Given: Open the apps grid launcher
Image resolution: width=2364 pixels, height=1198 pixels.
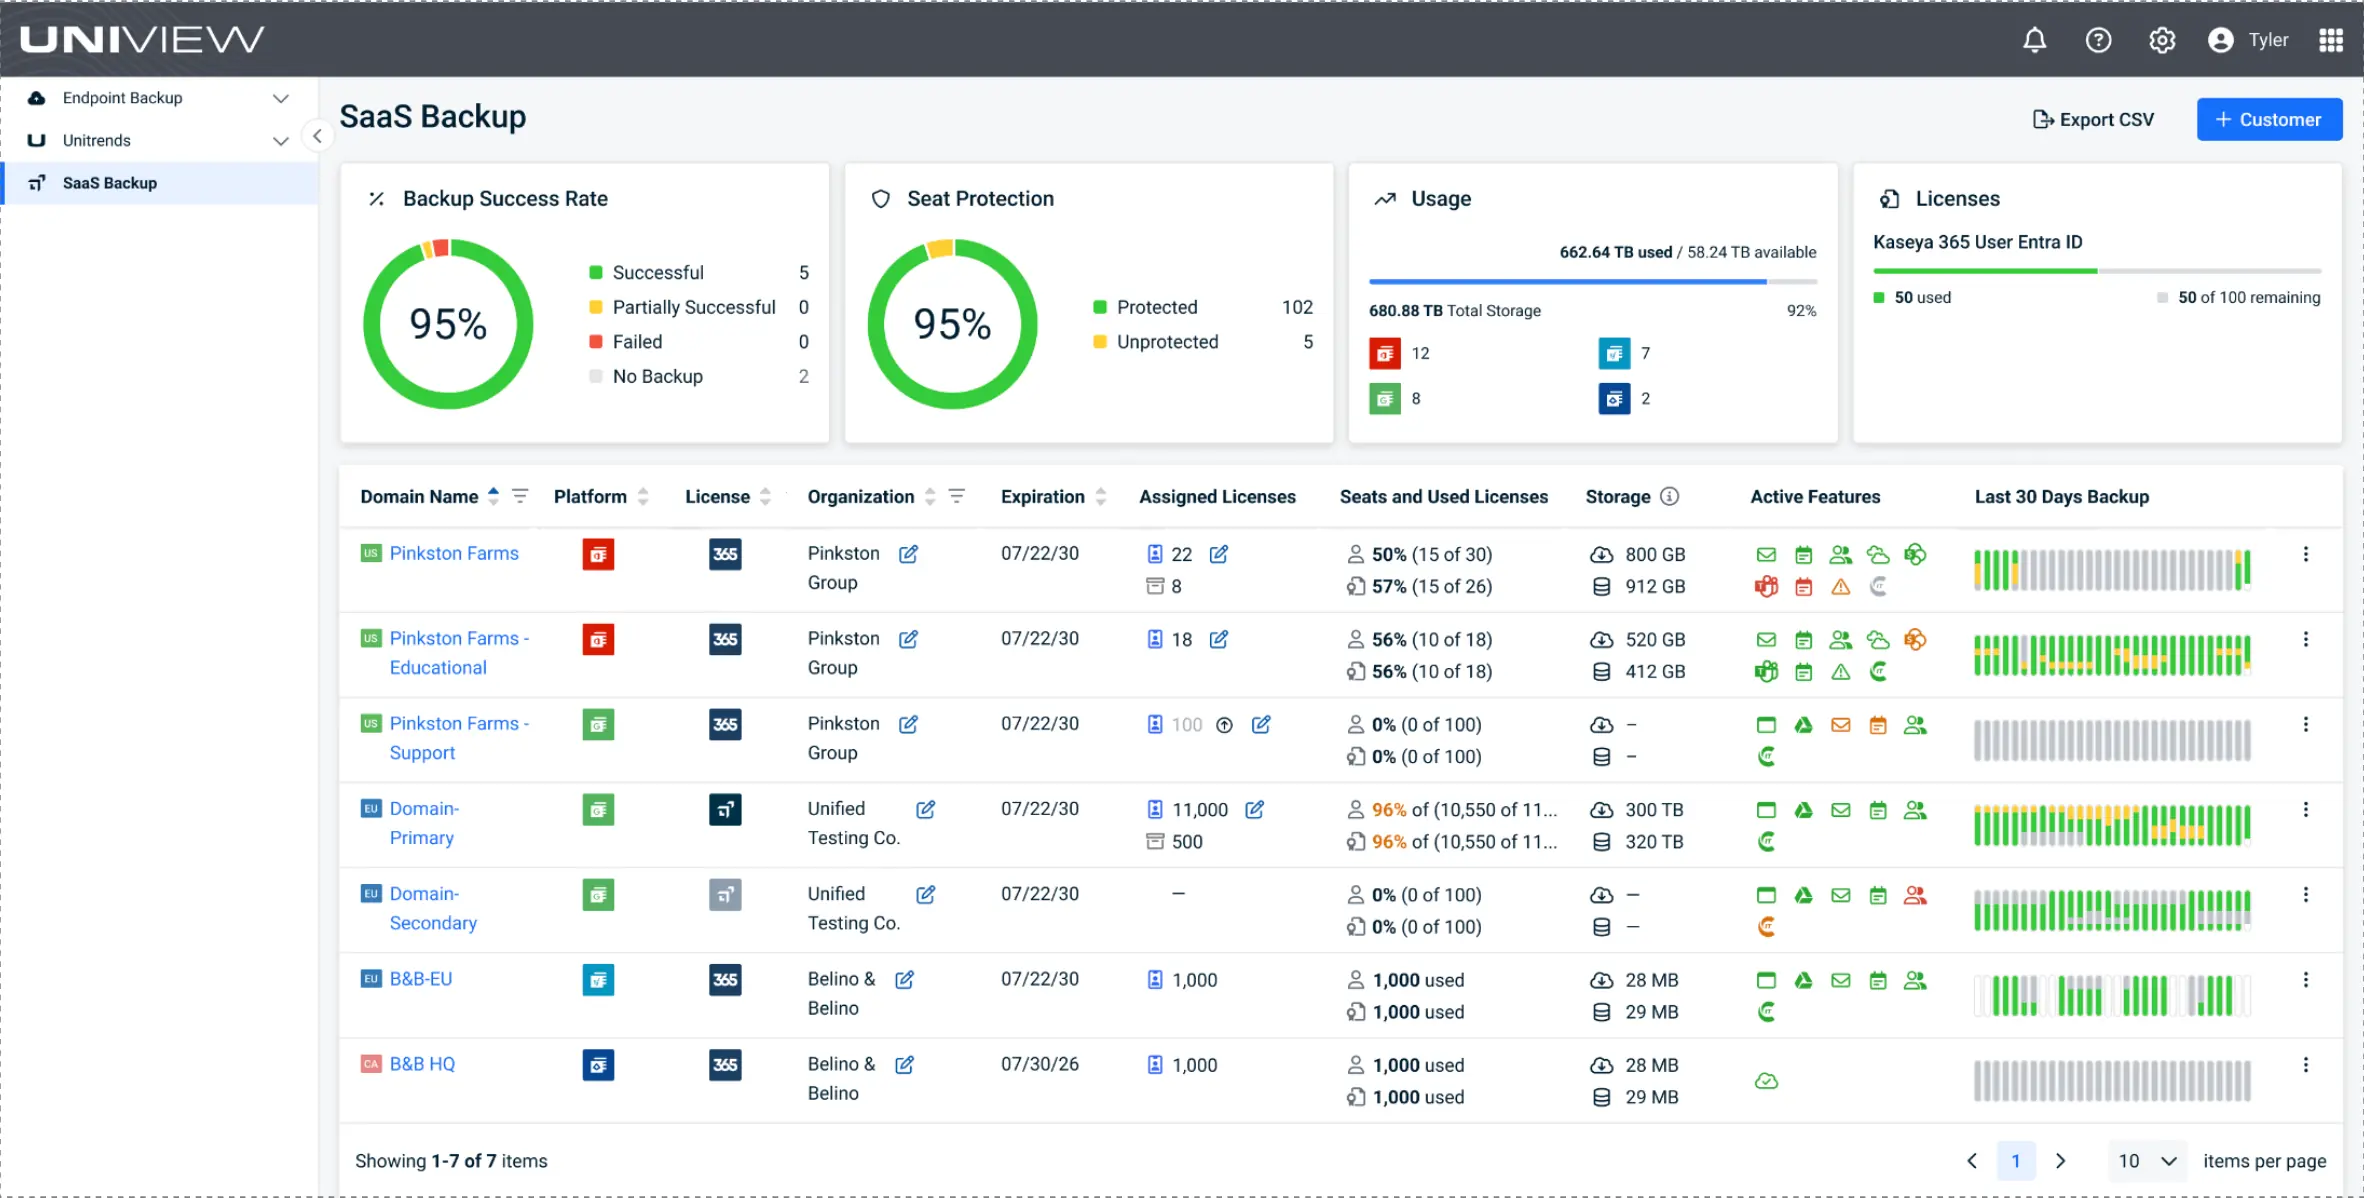Looking at the screenshot, I should pyautogui.click(x=2331, y=40).
